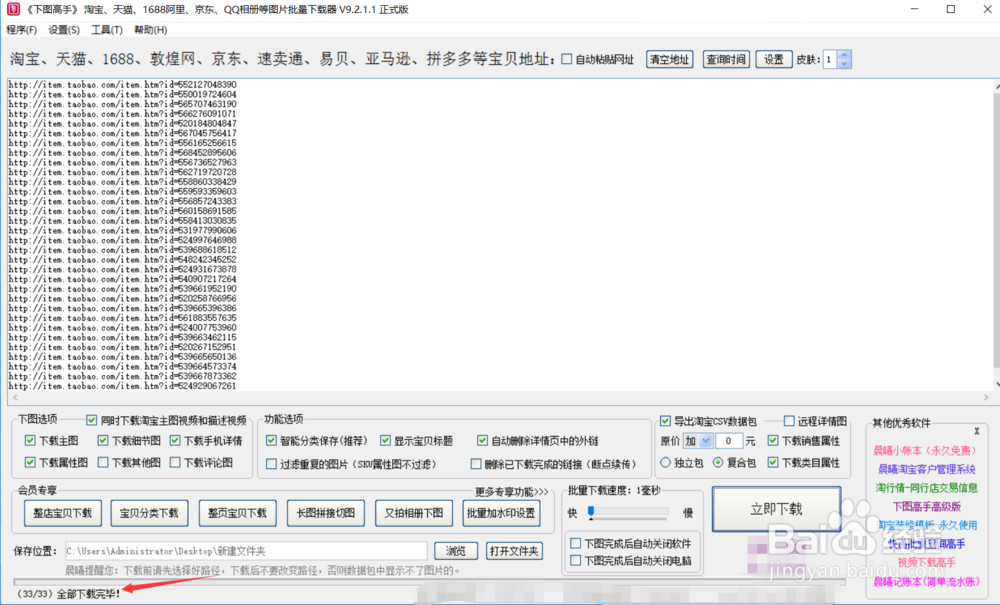Open the 程序(F) menu

click(x=22, y=30)
